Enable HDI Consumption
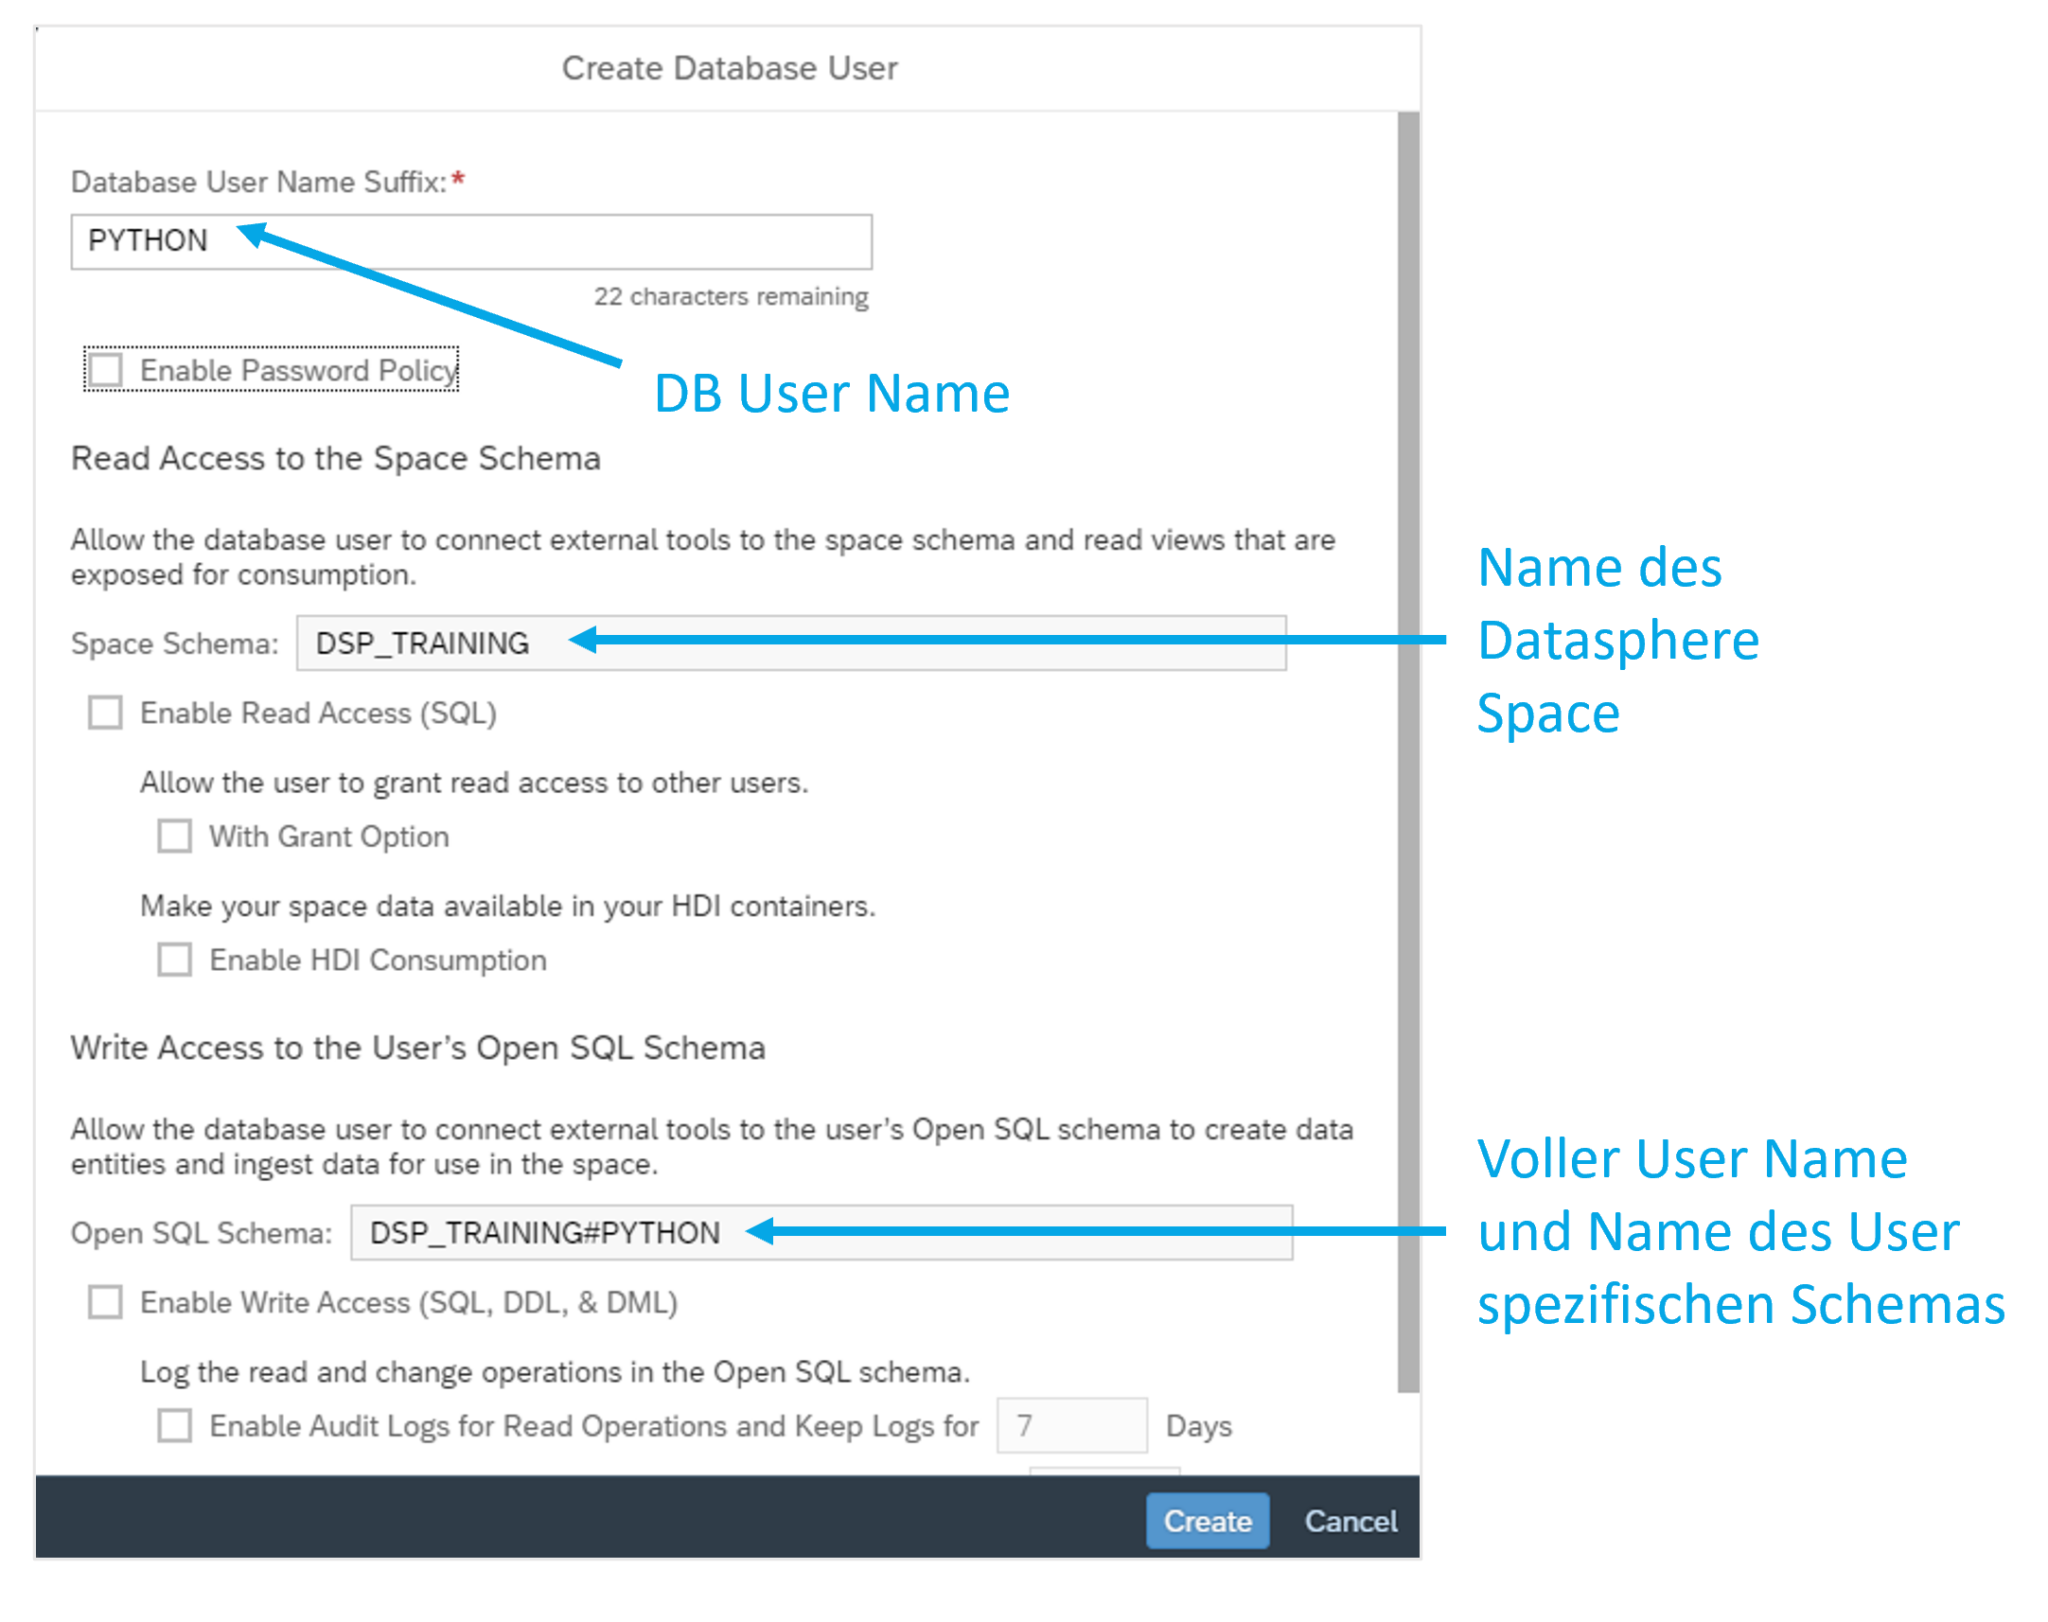The image size is (2048, 1622). pyautogui.click(x=173, y=960)
